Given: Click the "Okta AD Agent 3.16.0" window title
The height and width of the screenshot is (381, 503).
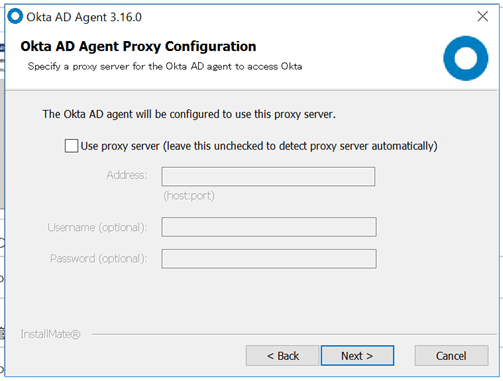Looking at the screenshot, I should pos(84,17).
